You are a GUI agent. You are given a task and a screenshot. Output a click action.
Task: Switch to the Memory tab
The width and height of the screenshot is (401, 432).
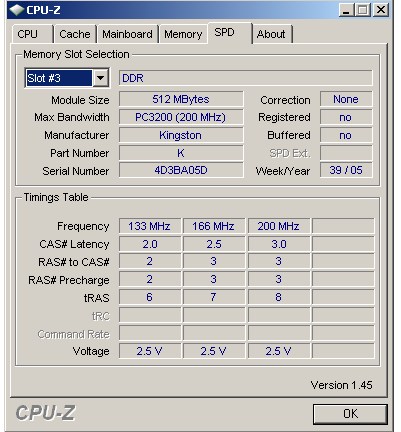(183, 34)
